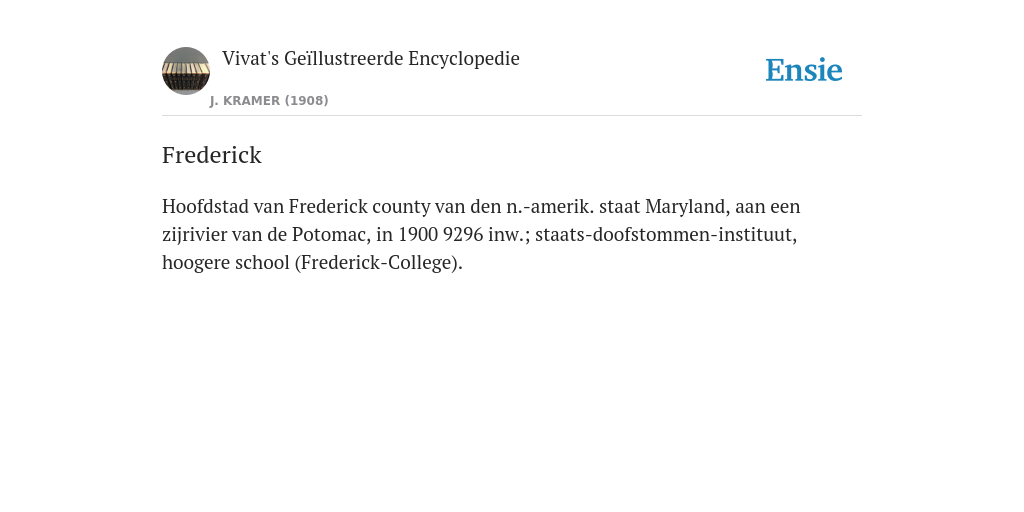Click the word staat before Maryland
Image resolution: width=1024 pixels, height=512 pixels.
(x=620, y=207)
